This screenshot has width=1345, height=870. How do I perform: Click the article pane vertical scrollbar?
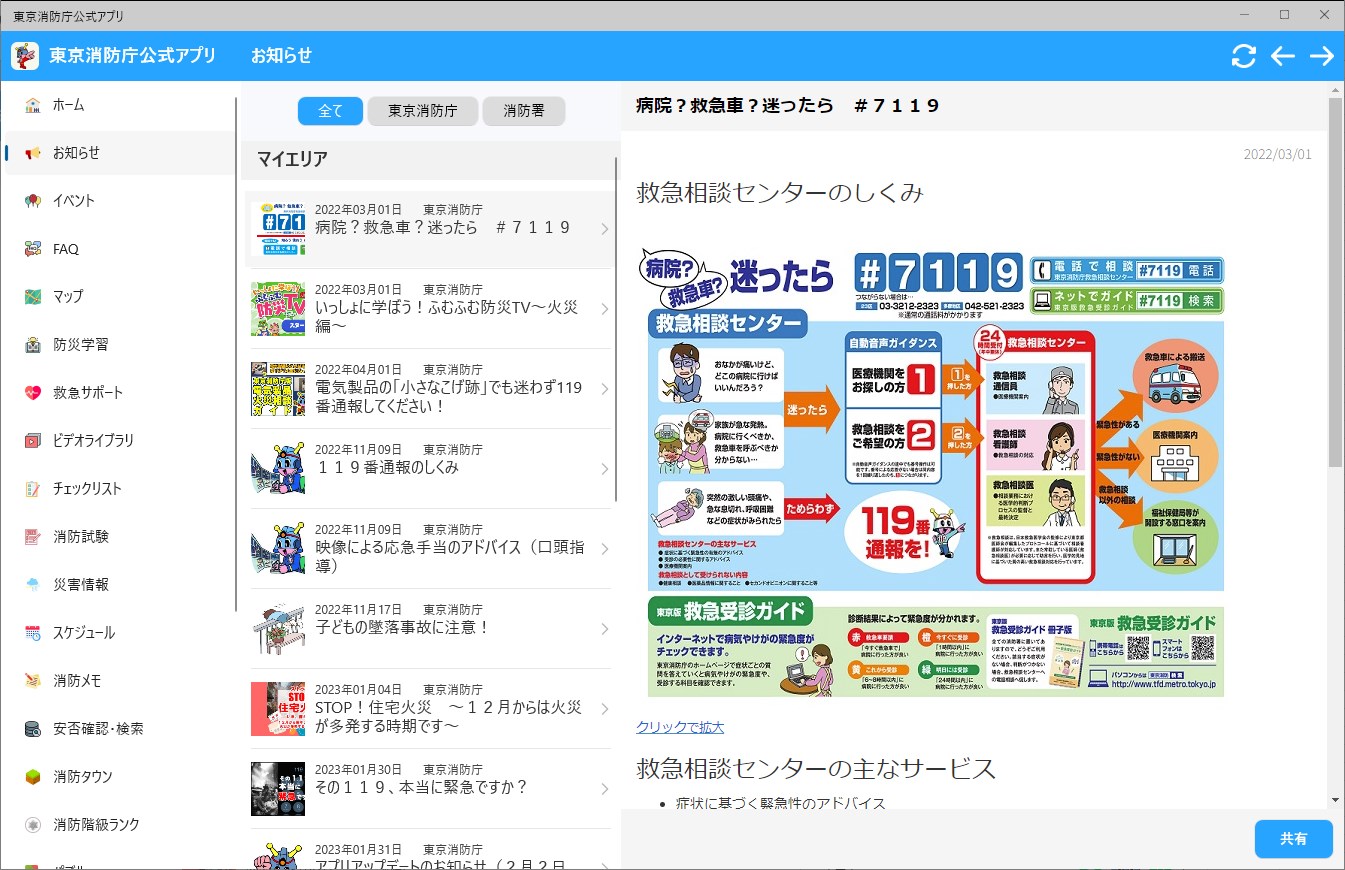1335,282
